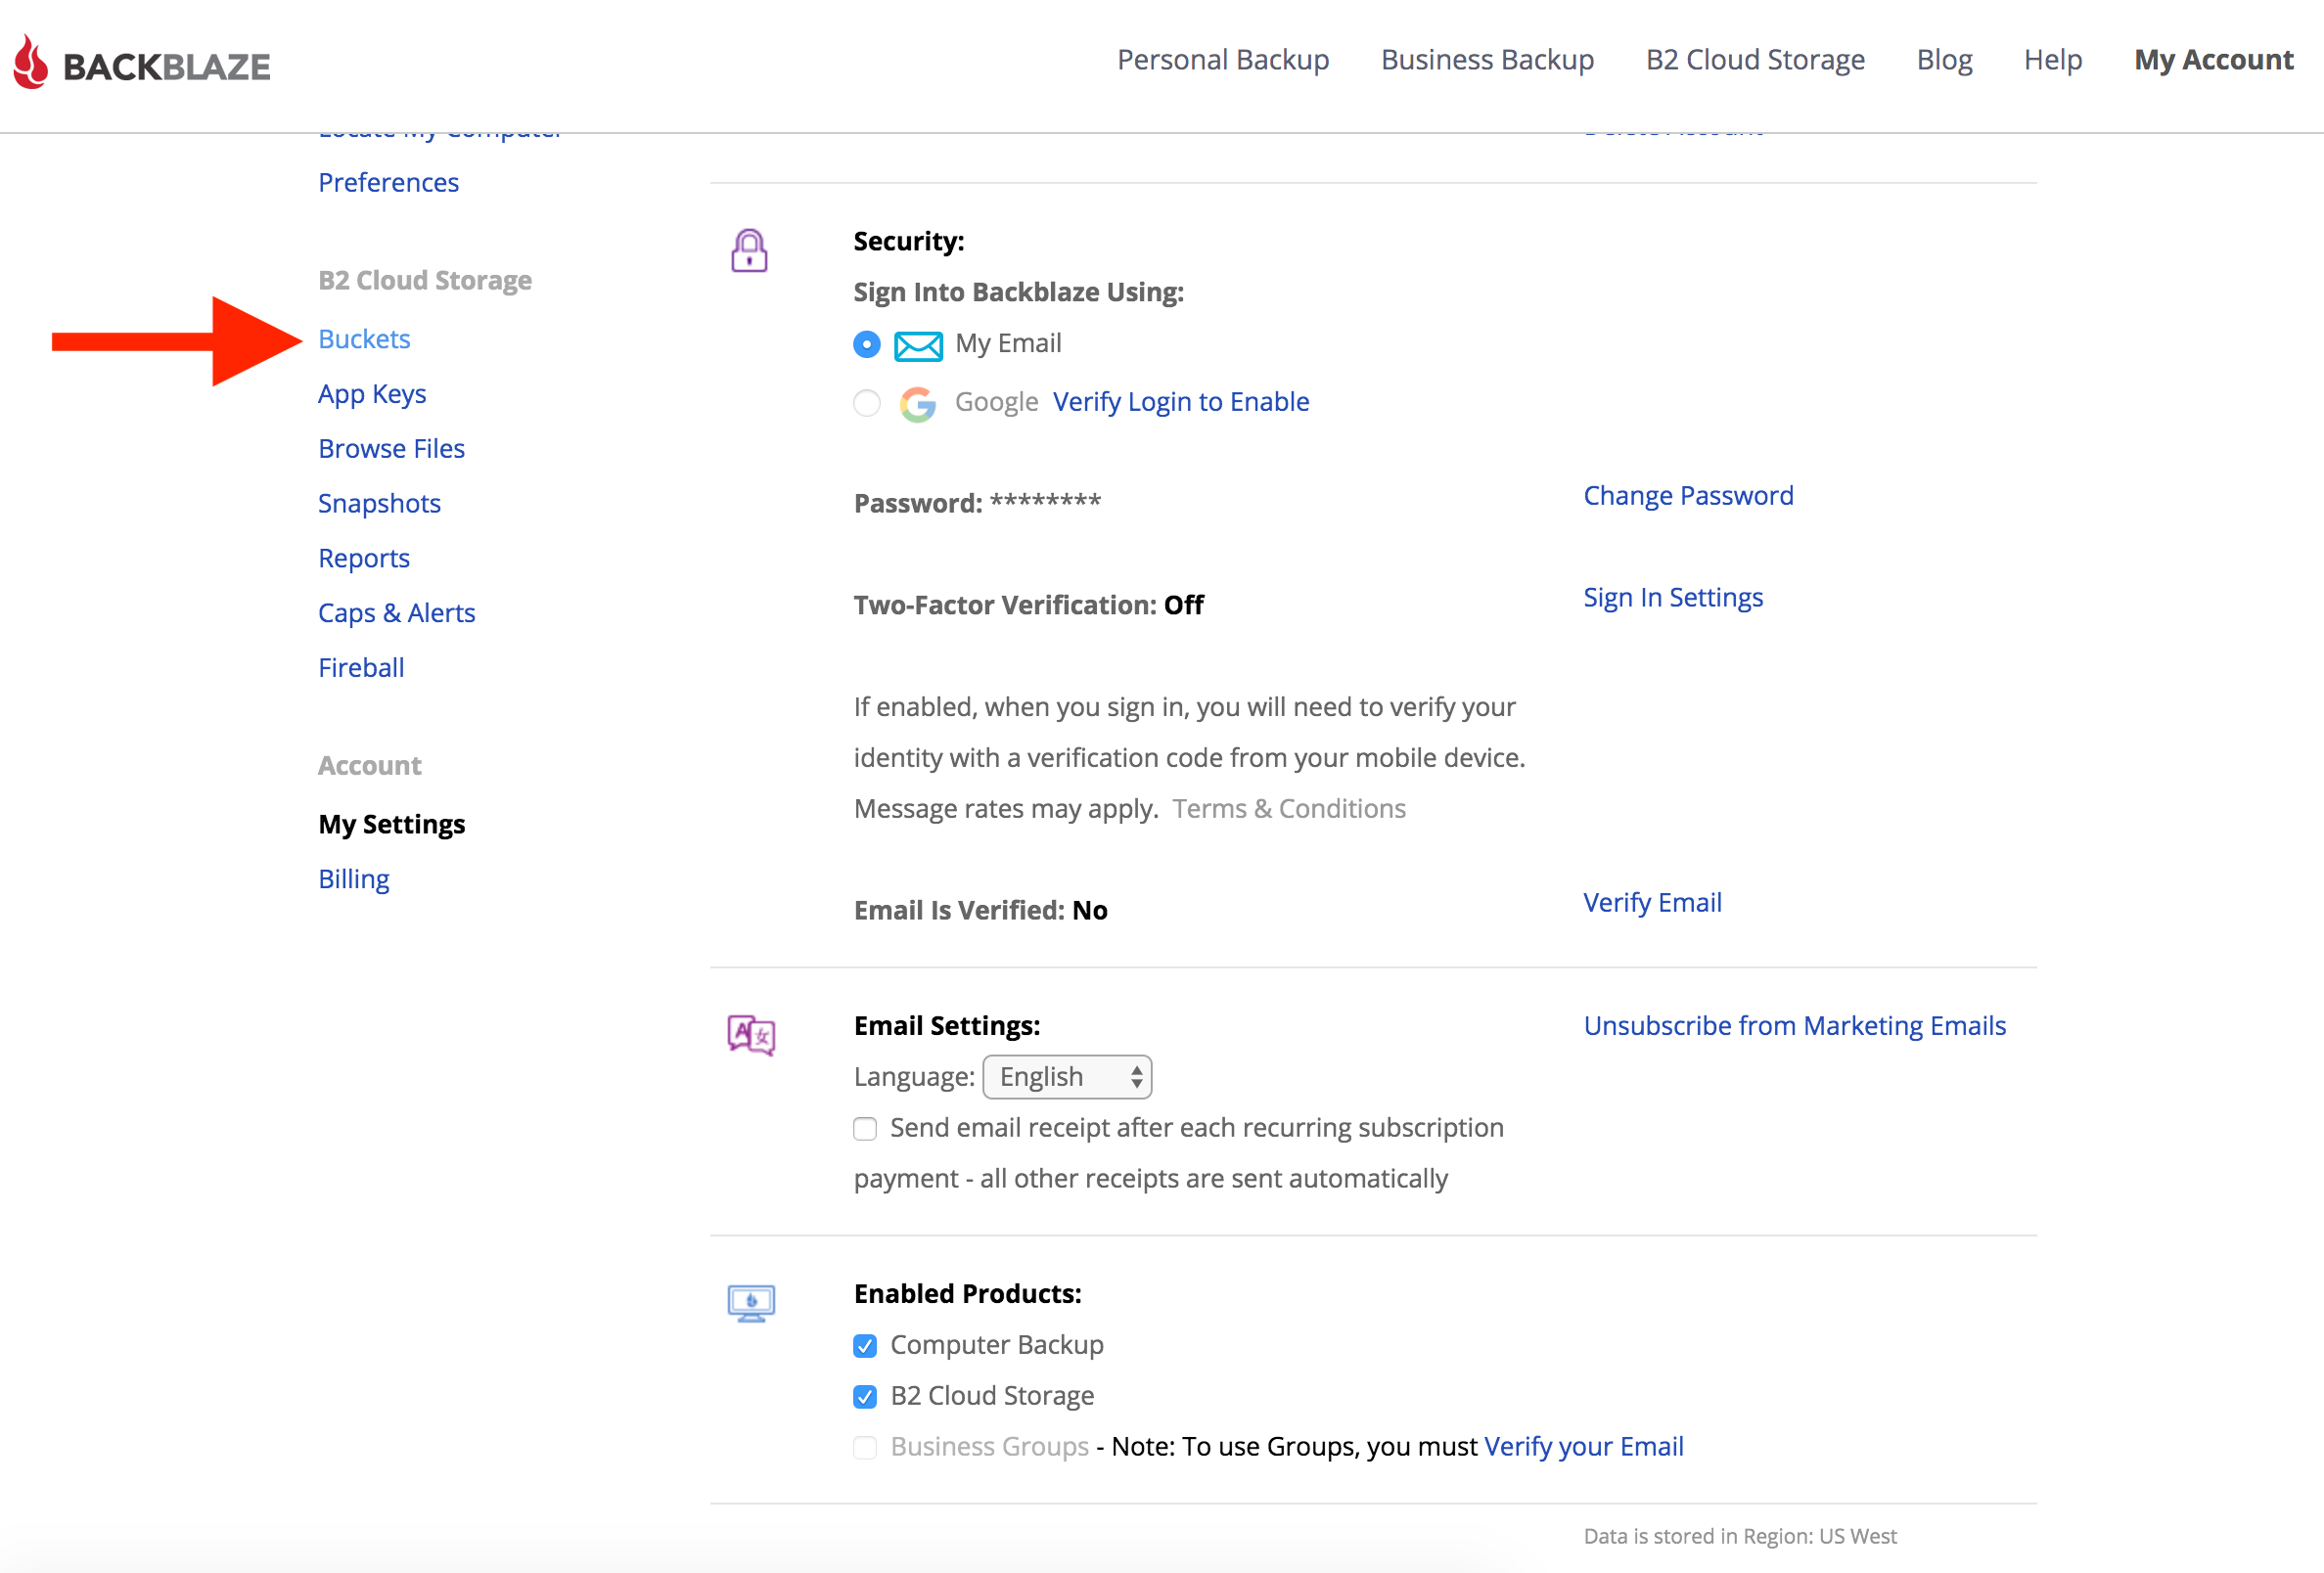The image size is (2324, 1573).
Task: Click the BACKBLAZE wordmark text
Action: click(166, 66)
